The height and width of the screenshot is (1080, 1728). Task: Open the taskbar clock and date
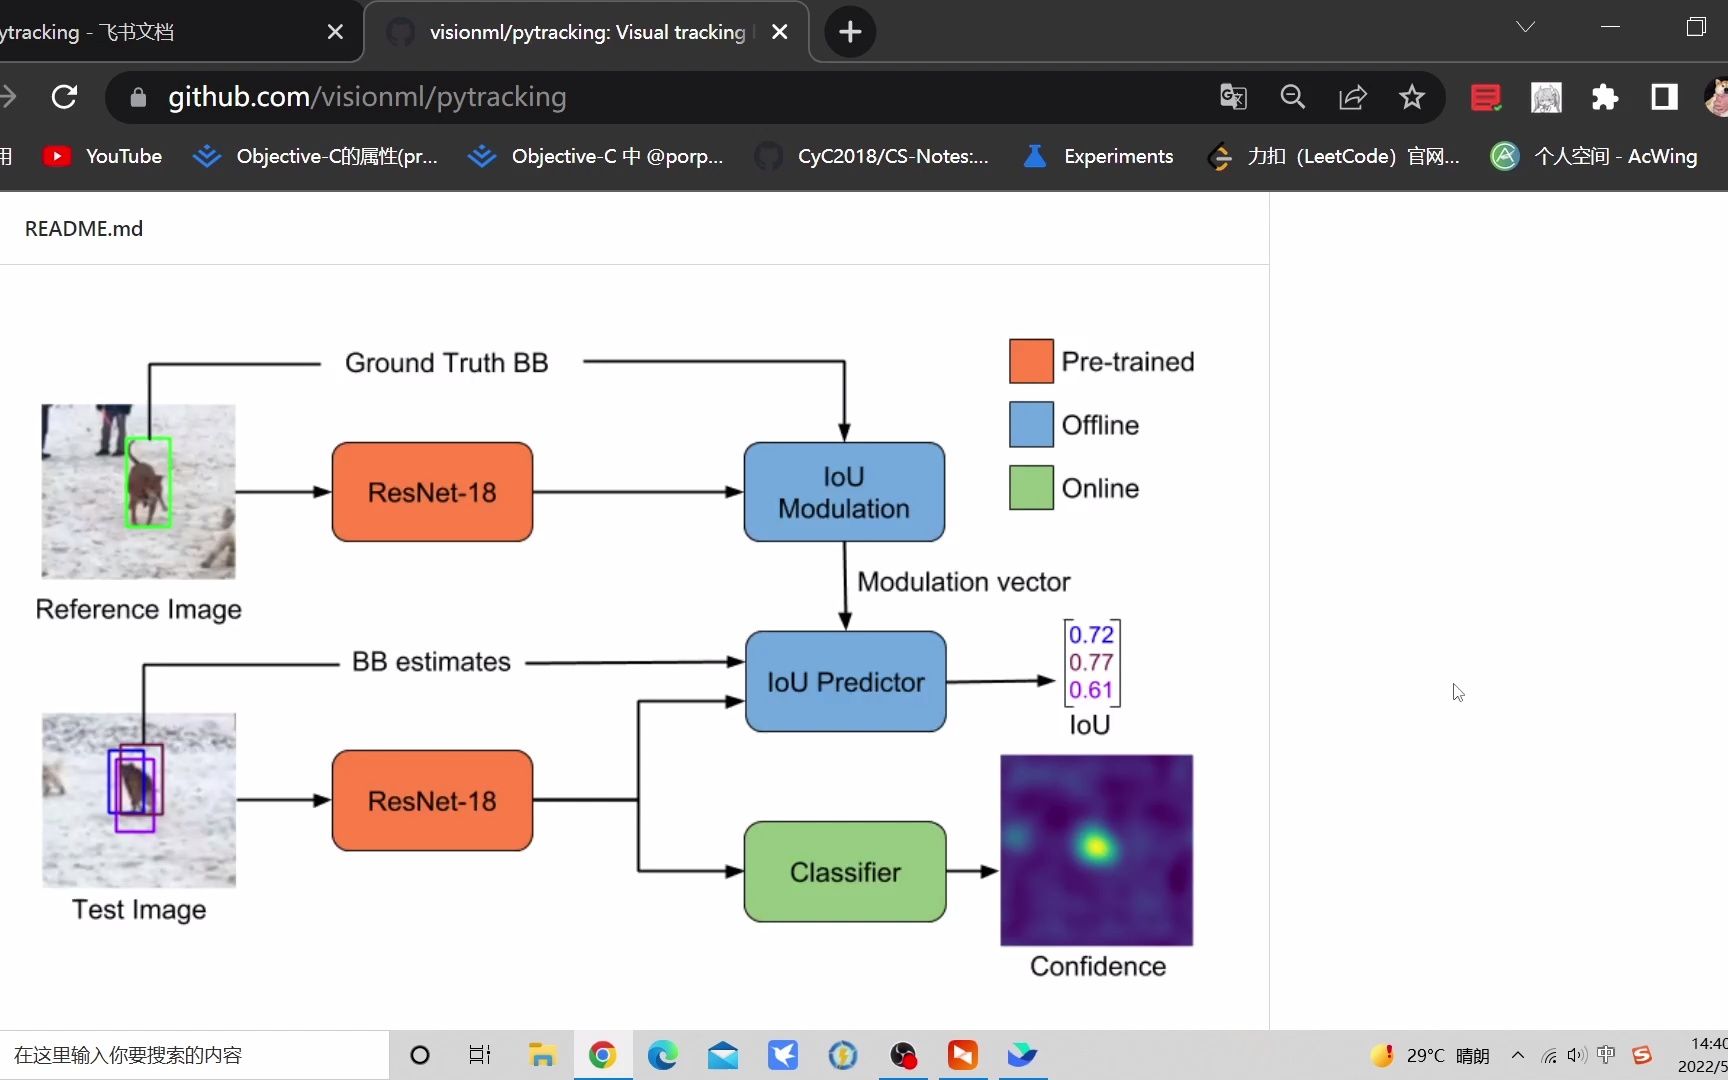click(1703, 1055)
